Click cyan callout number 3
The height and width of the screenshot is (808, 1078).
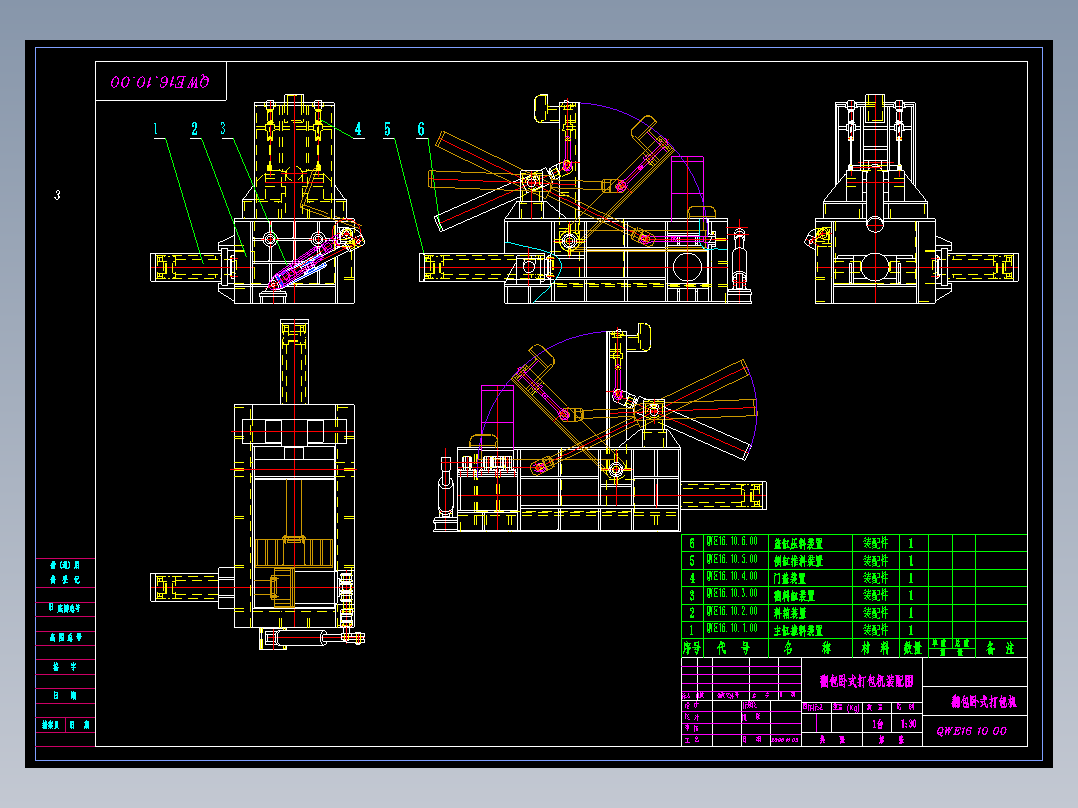tap(223, 129)
